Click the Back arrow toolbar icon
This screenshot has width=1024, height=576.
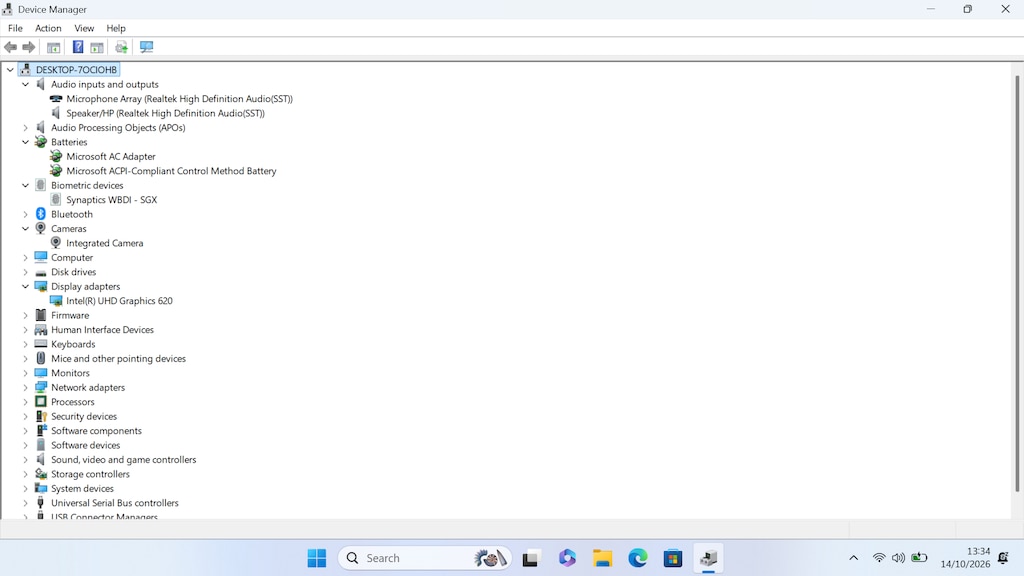10,47
